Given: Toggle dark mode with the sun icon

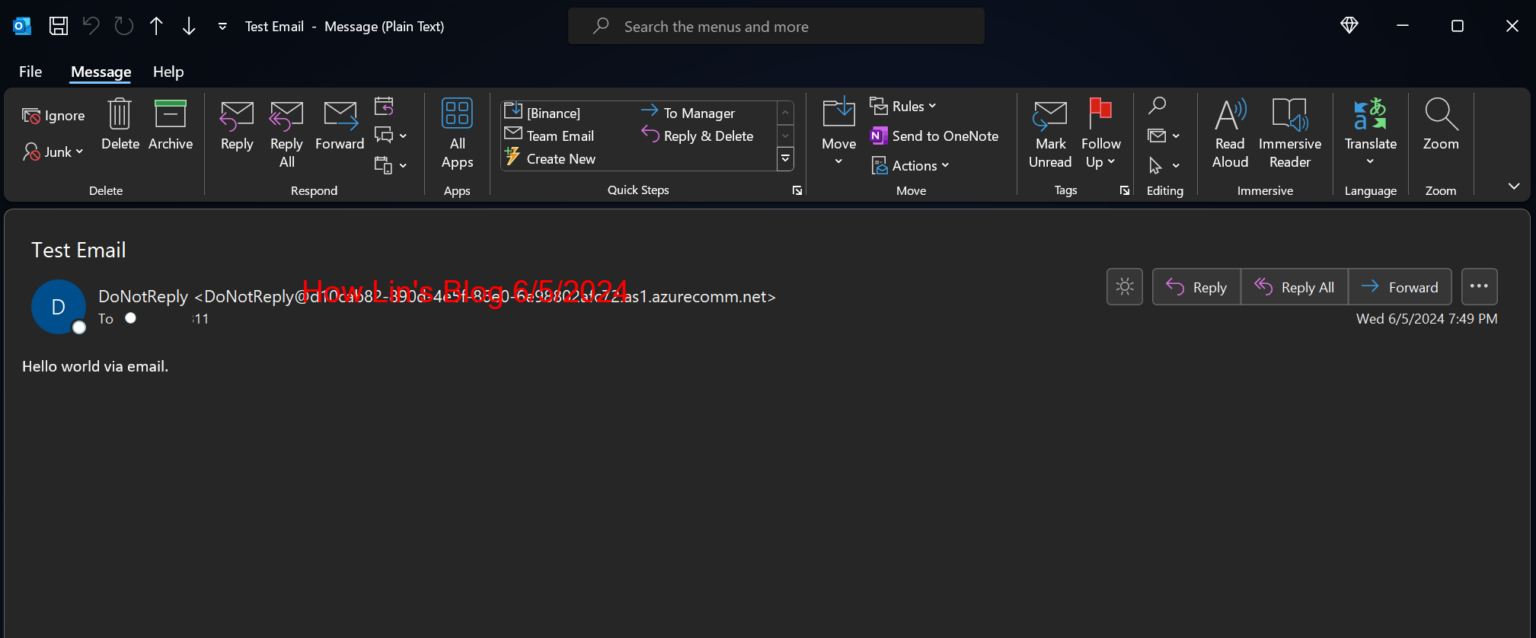Looking at the screenshot, I should (1124, 286).
